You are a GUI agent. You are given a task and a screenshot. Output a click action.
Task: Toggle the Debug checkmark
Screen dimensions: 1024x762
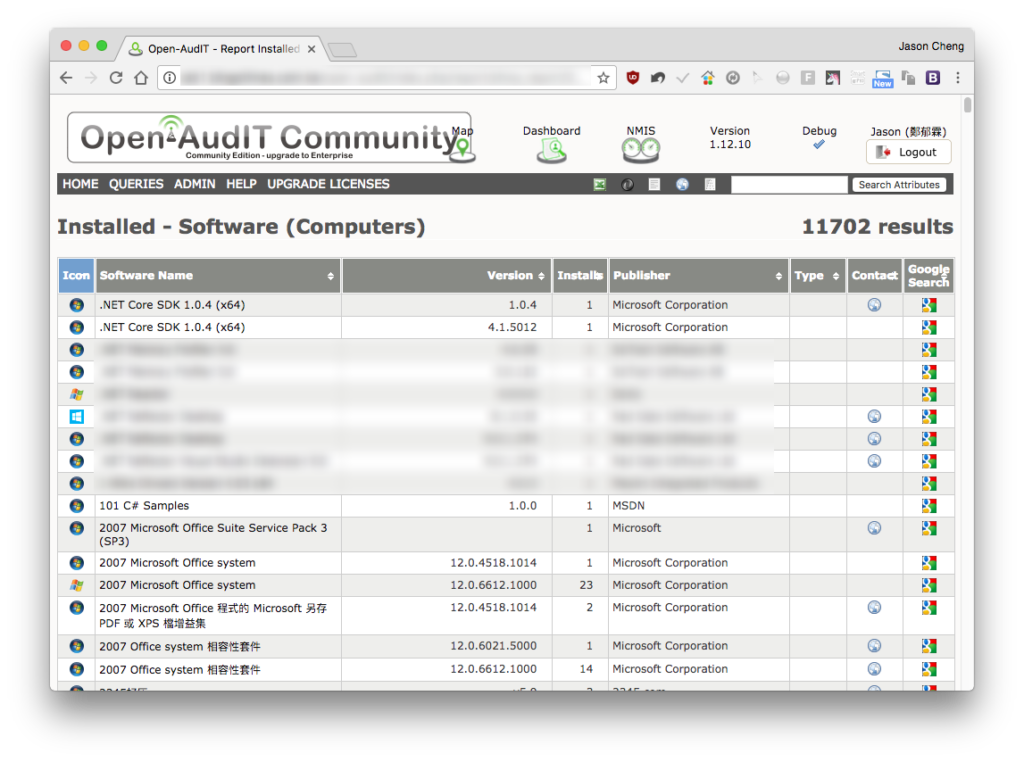819,144
